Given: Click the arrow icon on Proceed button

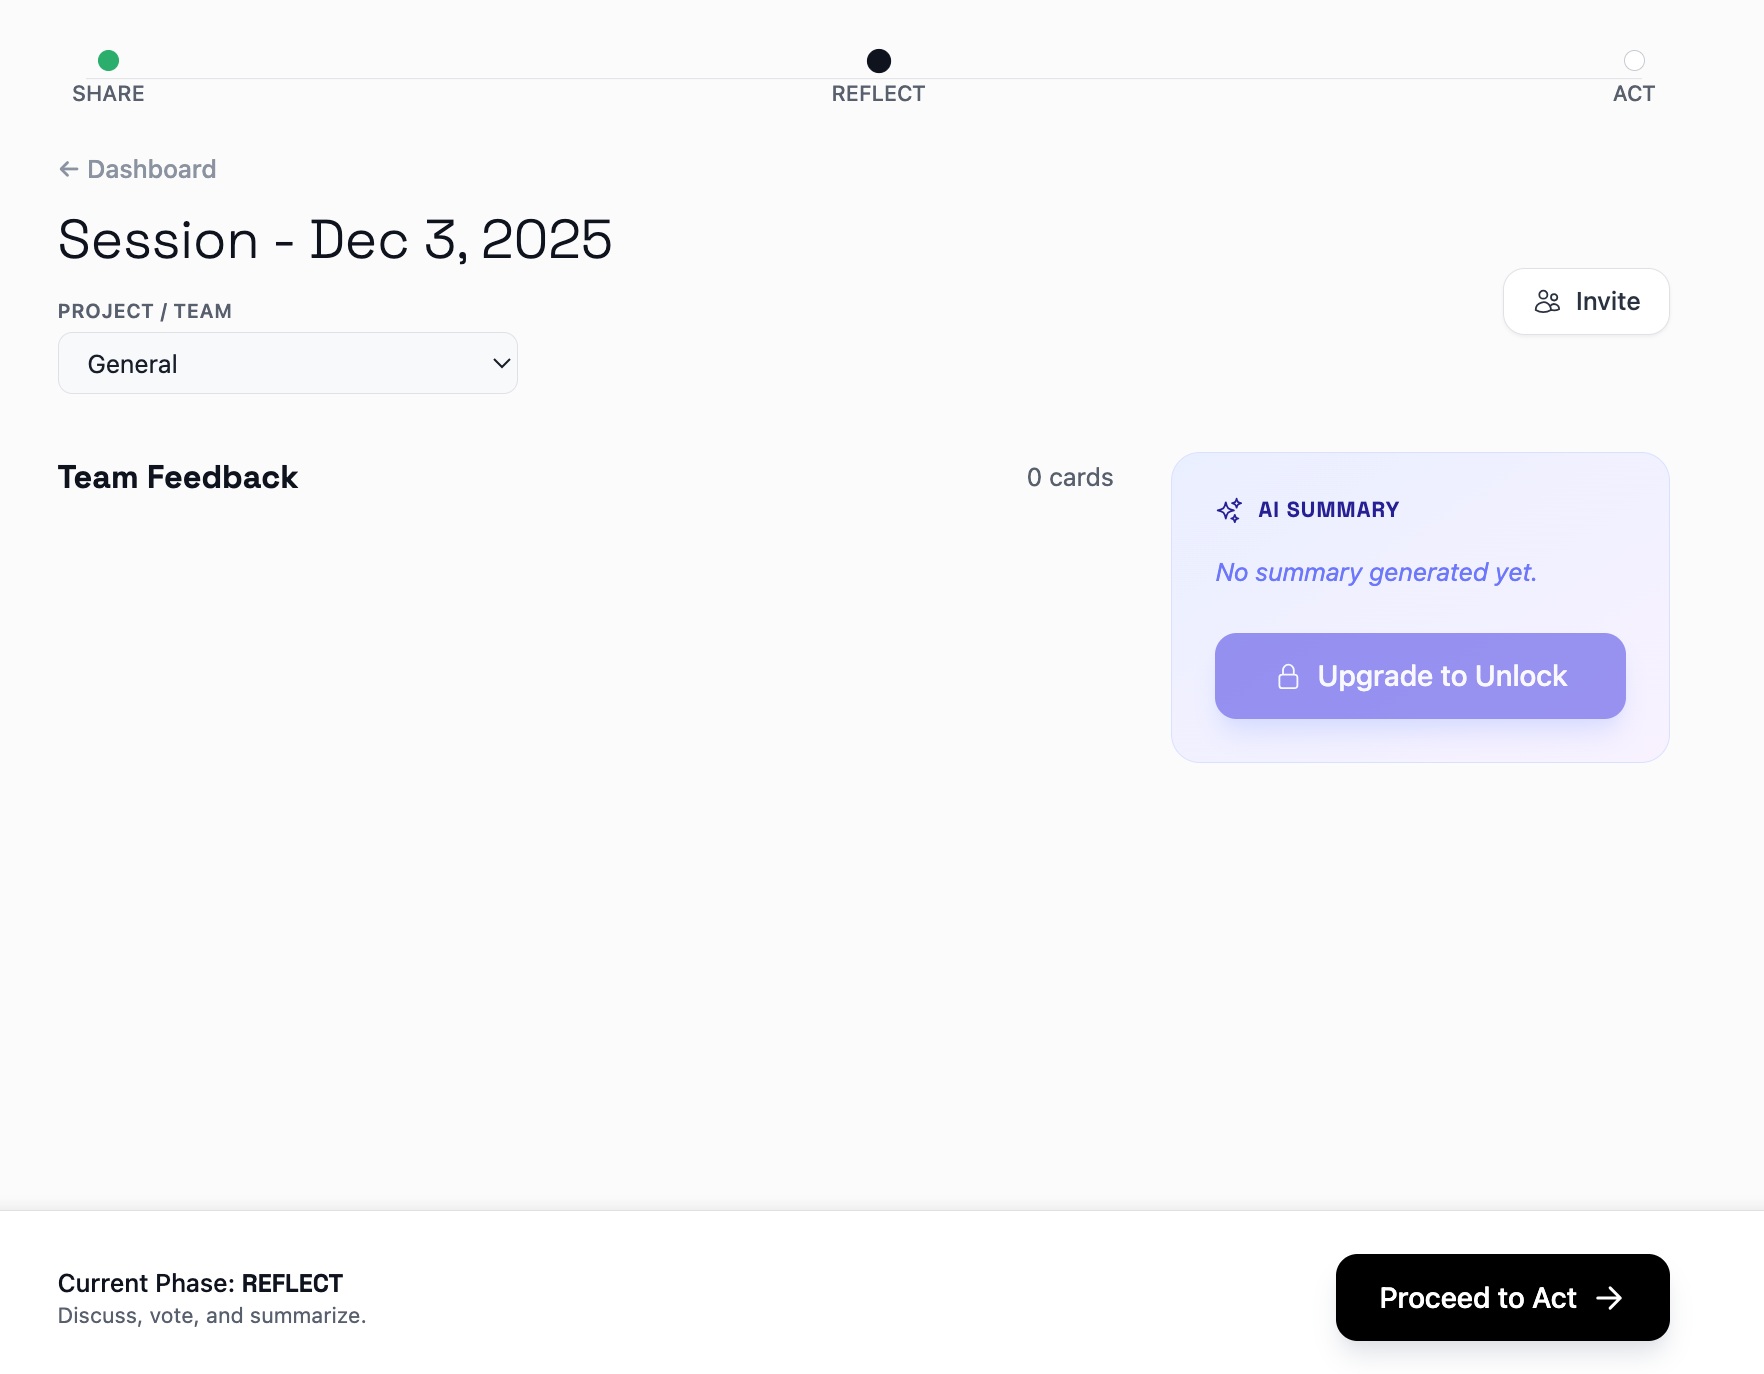Looking at the screenshot, I should (x=1609, y=1298).
